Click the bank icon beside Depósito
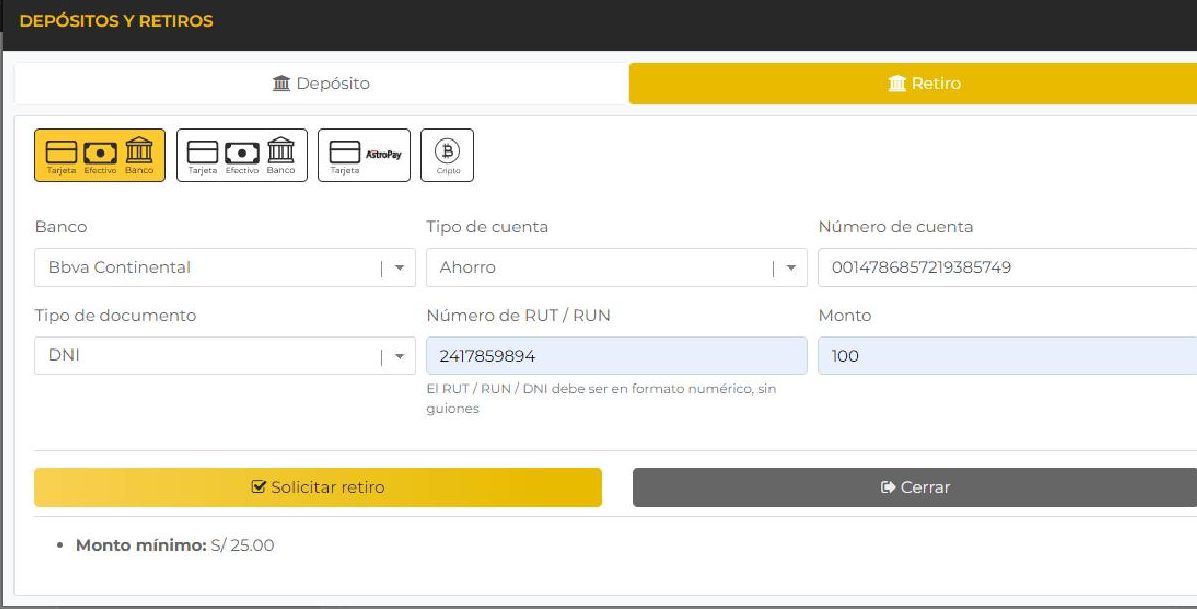1197x609 pixels. [282, 84]
